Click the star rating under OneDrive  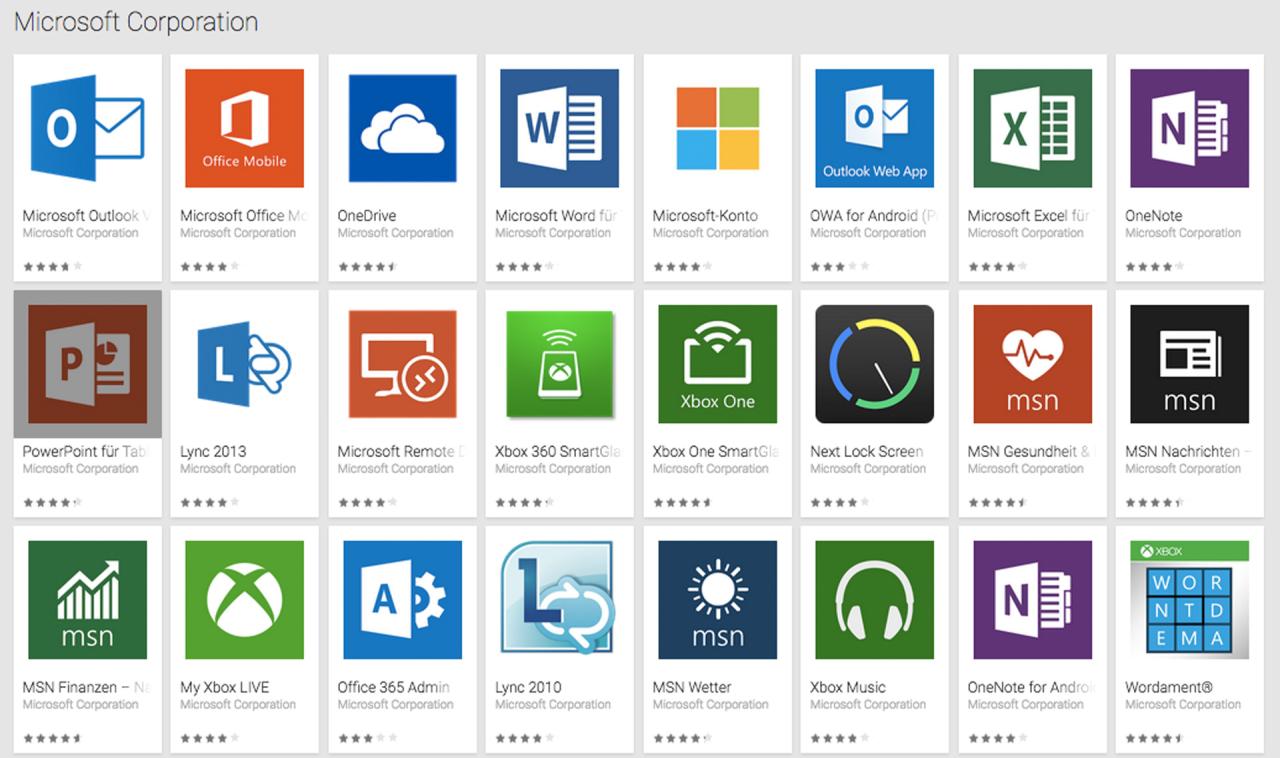[367, 267]
